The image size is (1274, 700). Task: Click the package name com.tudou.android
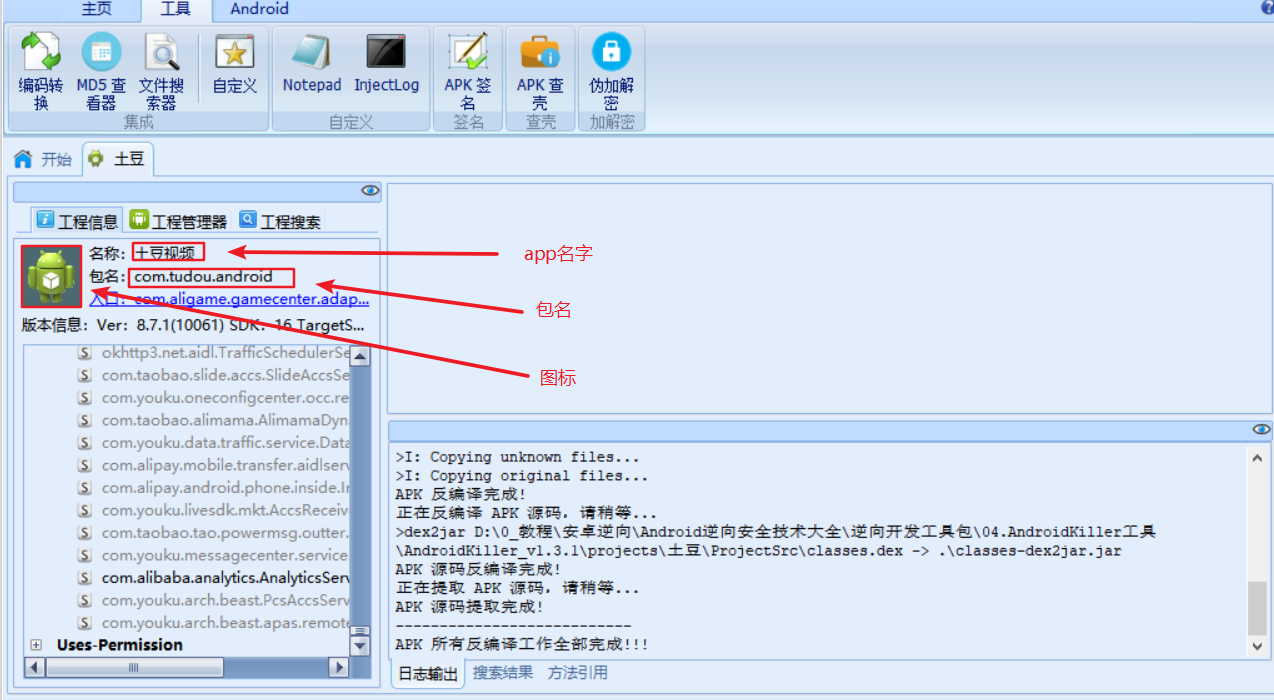[x=204, y=277]
